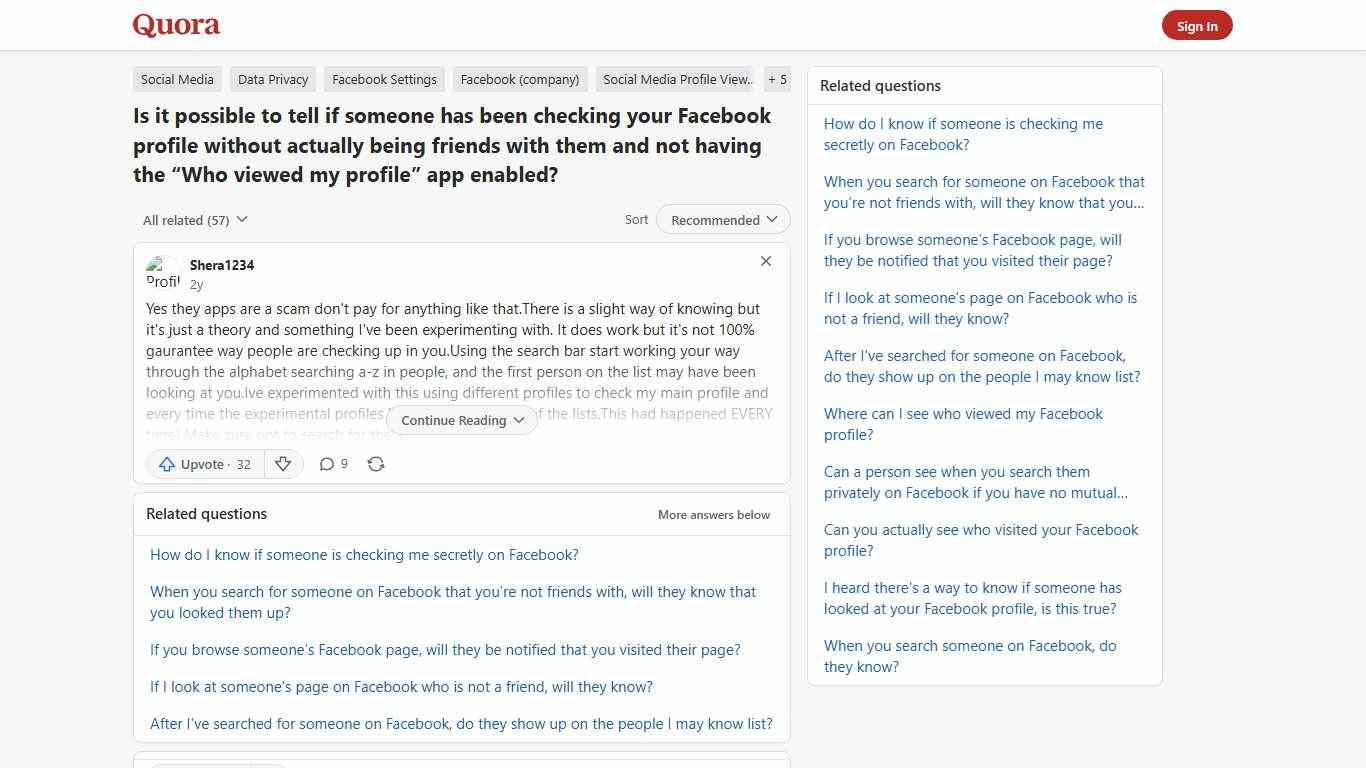Viewport: 1366px width, 768px height.
Task: Open 'Can you actually see who visited your Facebook profile?'
Action: [x=980, y=540]
